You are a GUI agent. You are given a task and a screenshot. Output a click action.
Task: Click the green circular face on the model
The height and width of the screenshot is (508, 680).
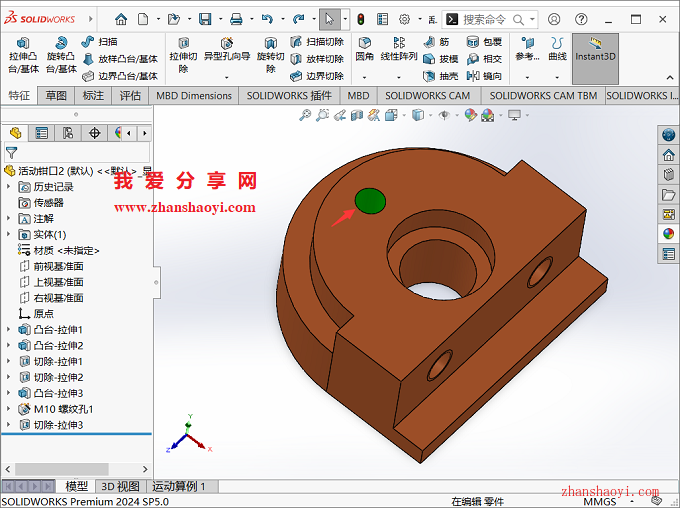370,201
